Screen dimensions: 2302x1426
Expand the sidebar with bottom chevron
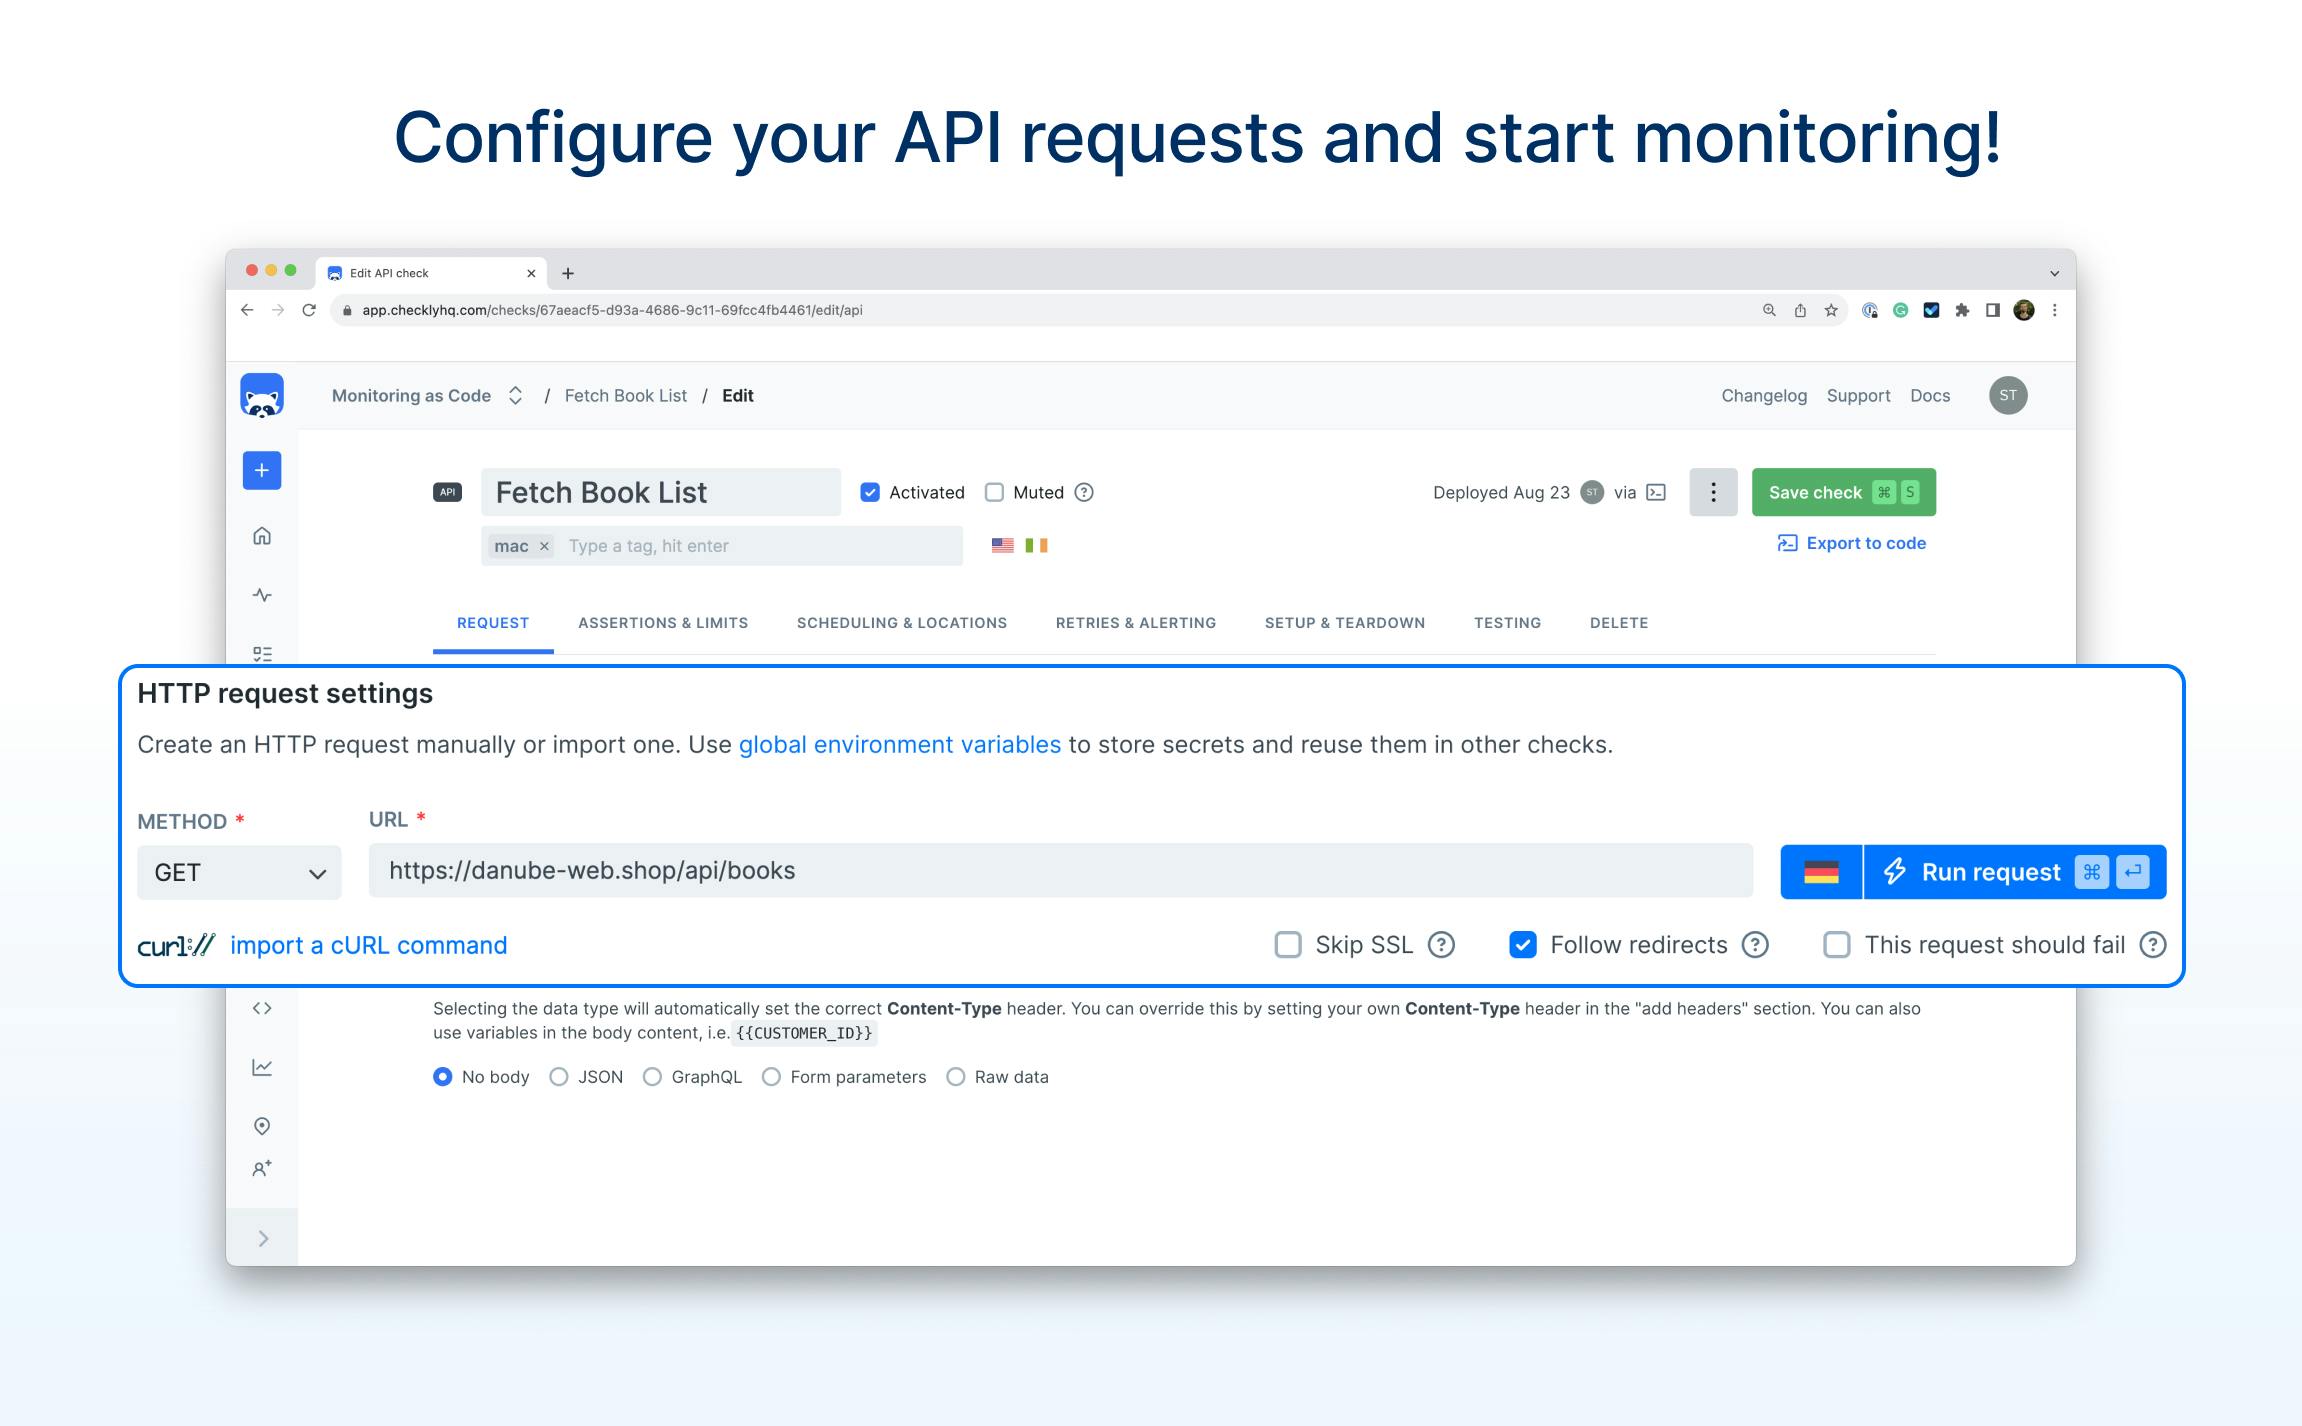coord(263,1239)
